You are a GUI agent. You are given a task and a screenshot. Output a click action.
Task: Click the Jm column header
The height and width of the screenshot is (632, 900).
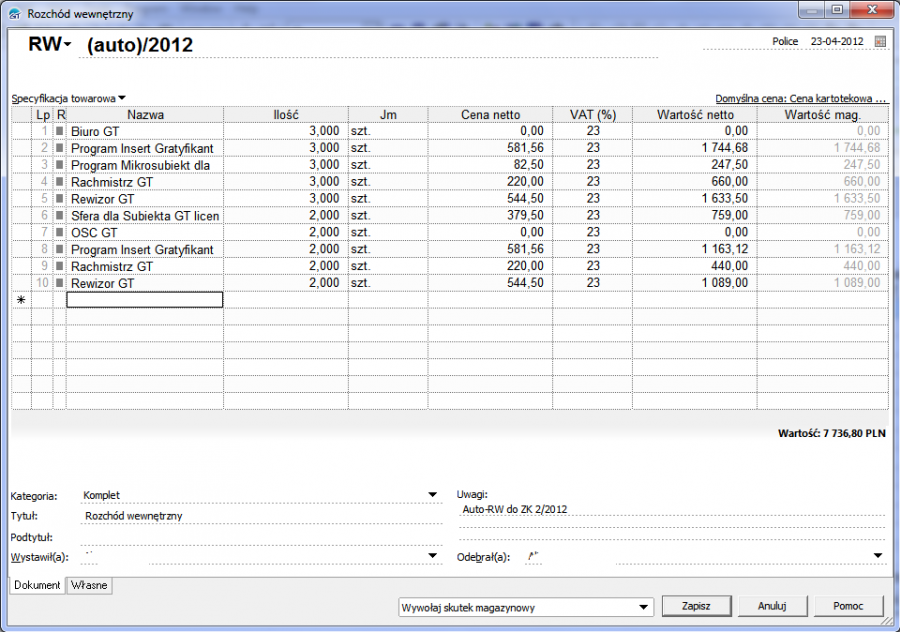tap(388, 114)
